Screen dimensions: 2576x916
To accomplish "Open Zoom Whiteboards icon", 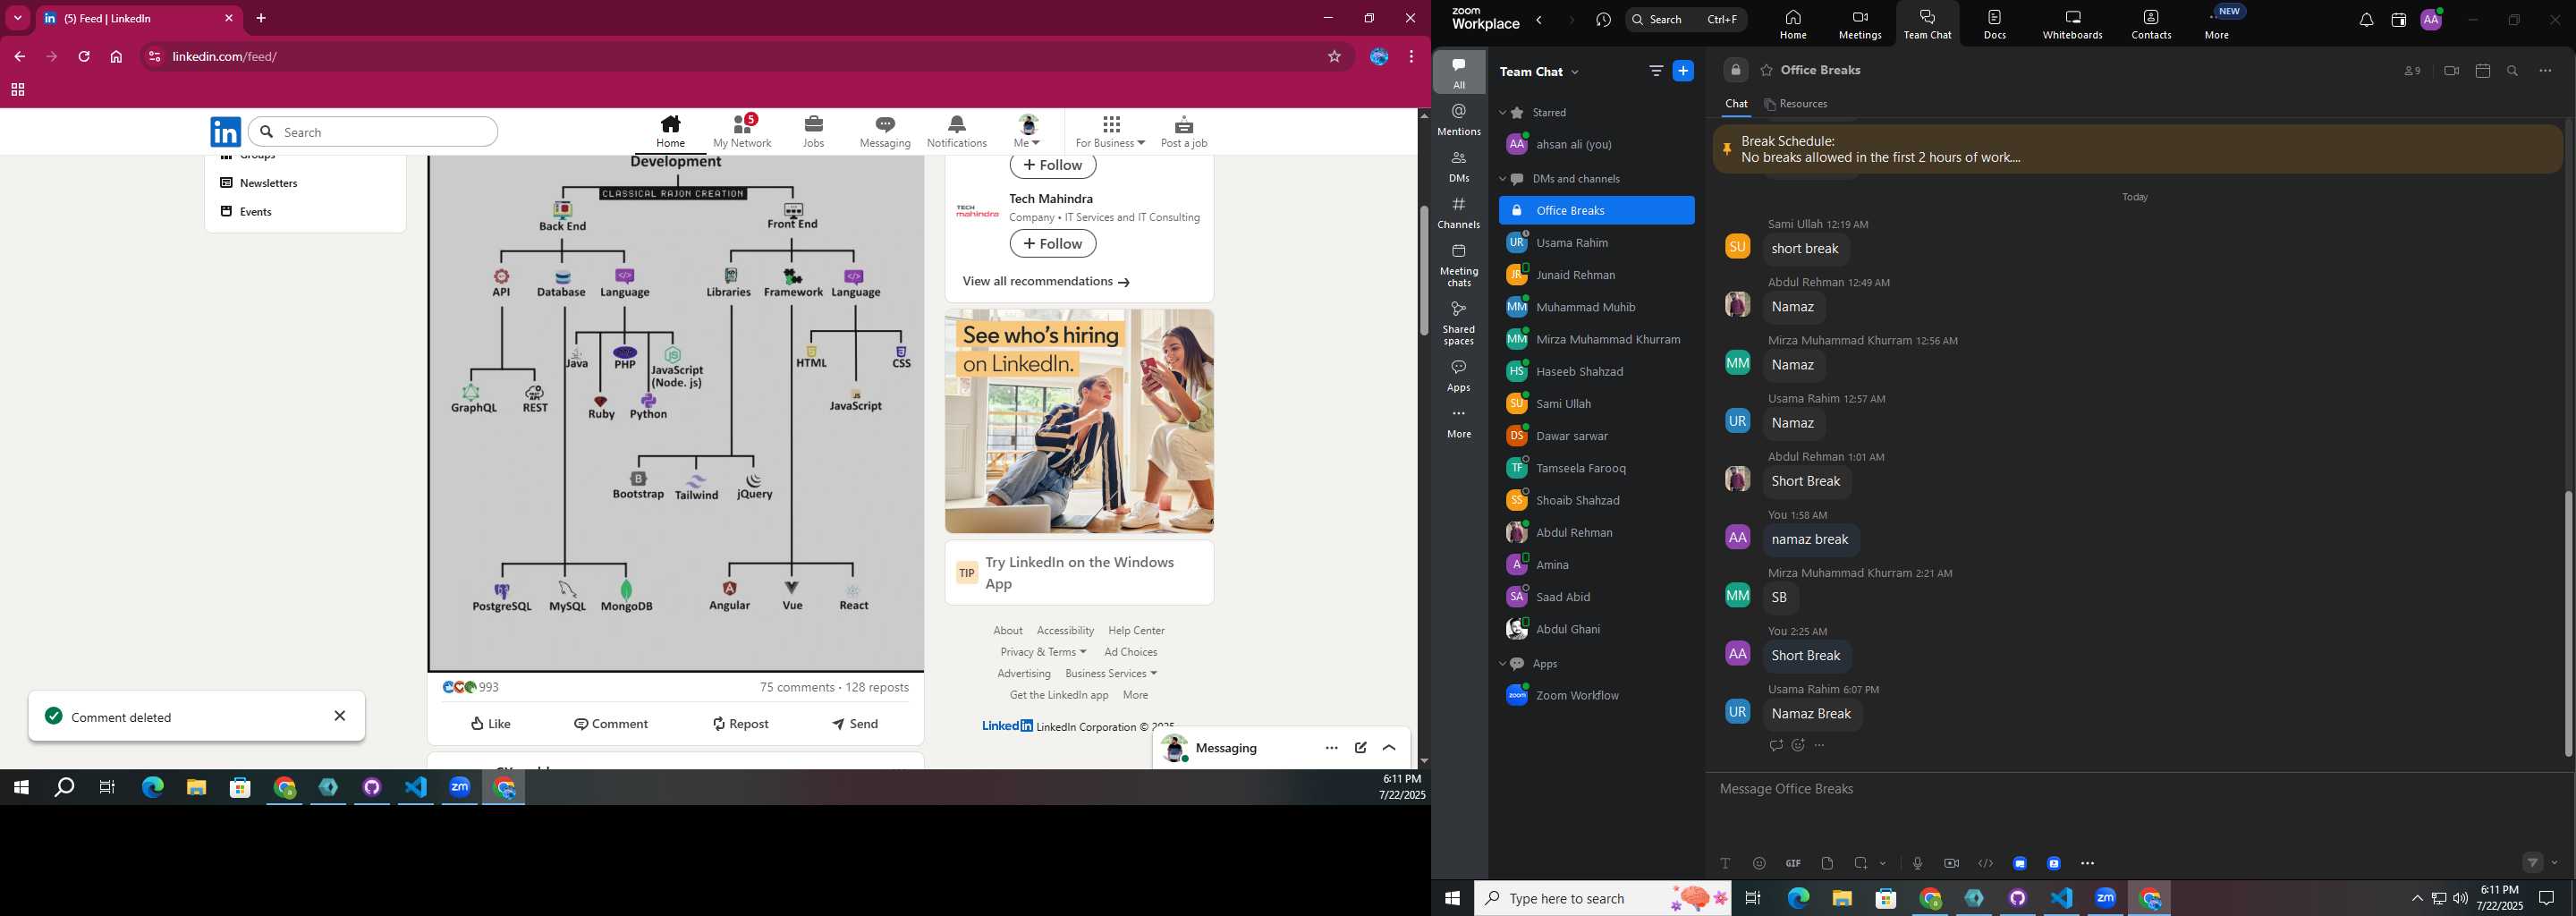I will coord(2072,24).
